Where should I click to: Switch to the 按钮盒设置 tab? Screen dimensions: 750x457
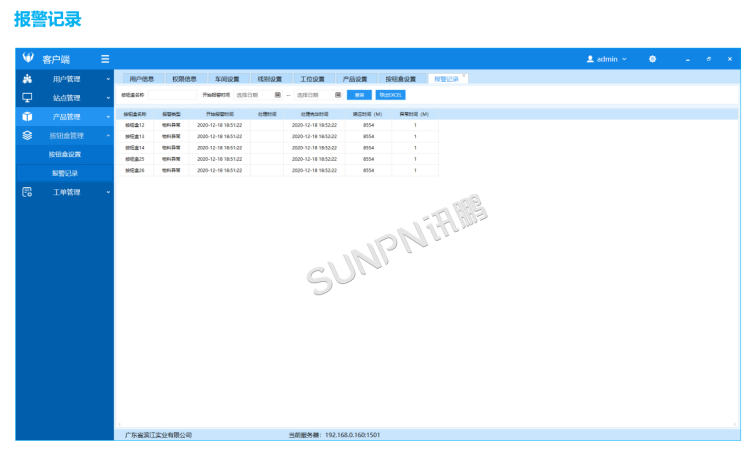[401, 78]
